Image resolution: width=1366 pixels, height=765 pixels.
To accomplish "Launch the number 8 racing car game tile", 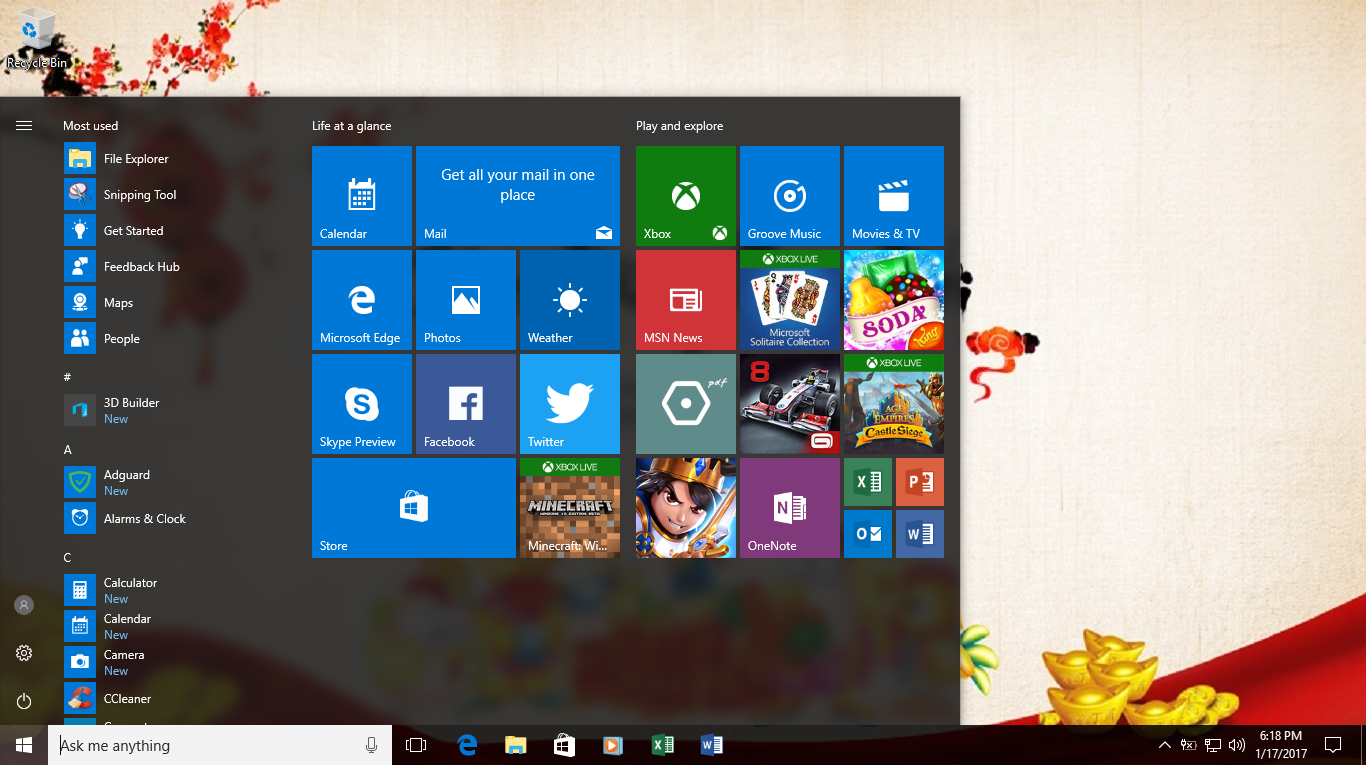I will click(790, 404).
